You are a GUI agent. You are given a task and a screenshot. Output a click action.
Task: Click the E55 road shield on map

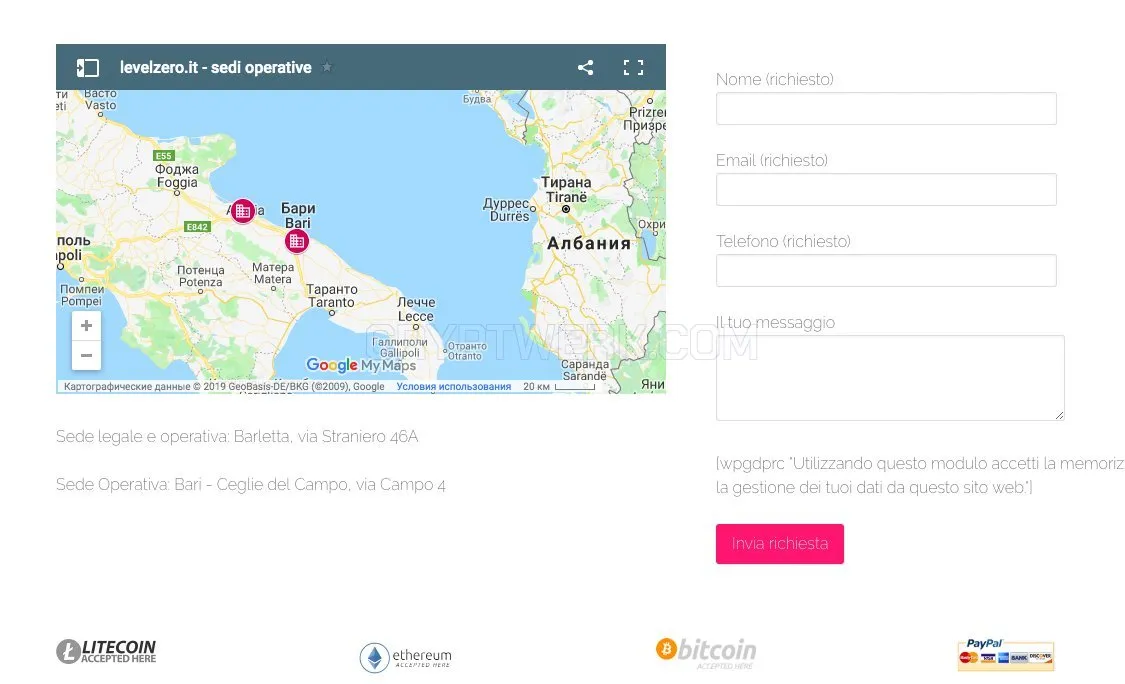pyautogui.click(x=164, y=156)
